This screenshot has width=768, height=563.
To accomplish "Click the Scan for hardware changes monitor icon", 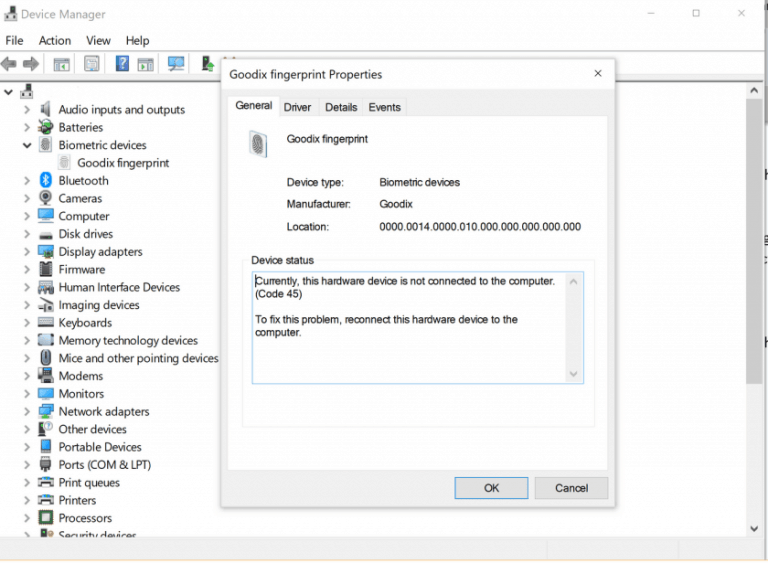I will 176,64.
